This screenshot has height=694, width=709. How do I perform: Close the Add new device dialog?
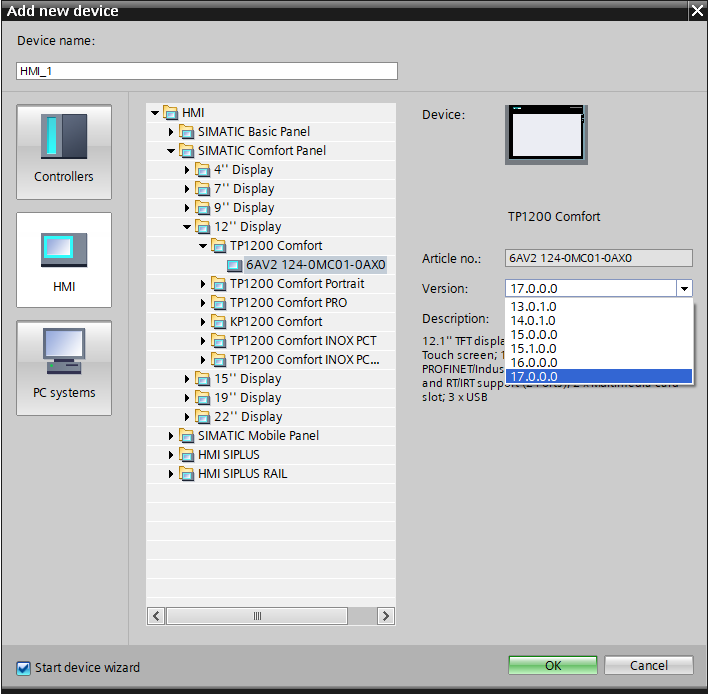[697, 10]
